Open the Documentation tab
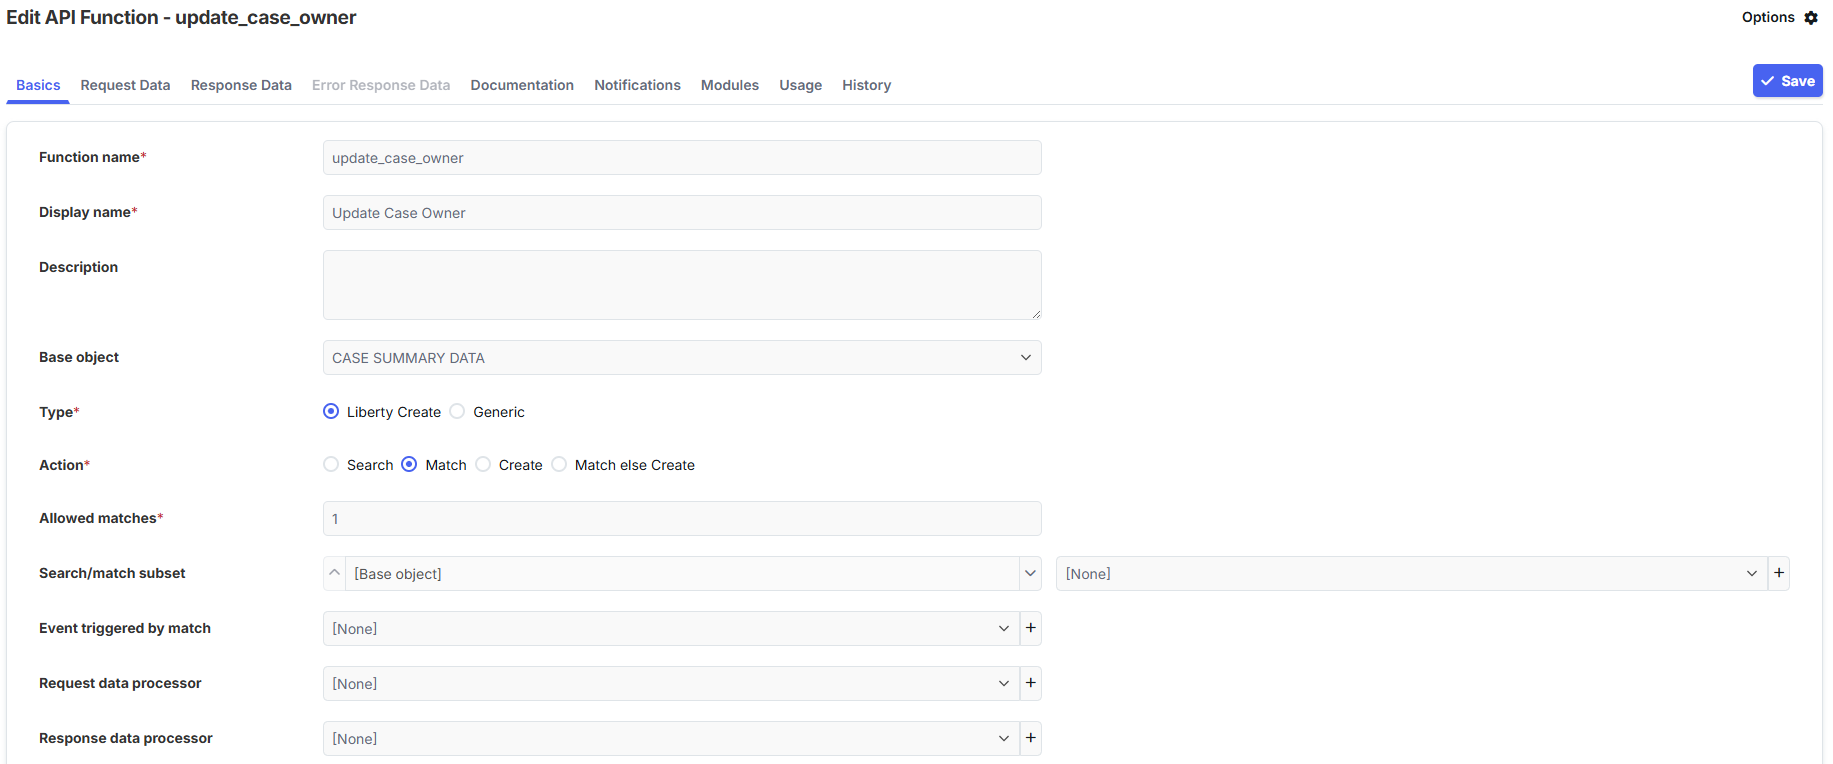Screen dimensions: 1833x764 pyautogui.click(x=522, y=85)
